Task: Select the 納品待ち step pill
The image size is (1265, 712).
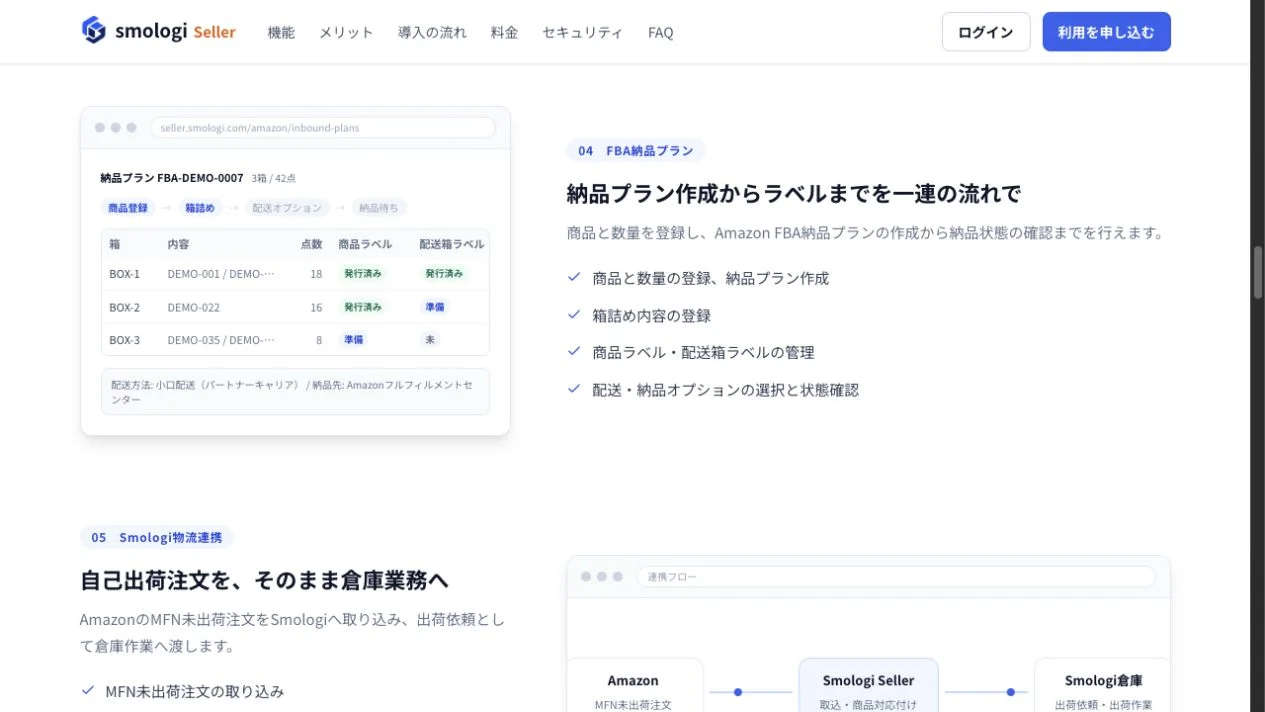Action: pyautogui.click(x=378, y=208)
